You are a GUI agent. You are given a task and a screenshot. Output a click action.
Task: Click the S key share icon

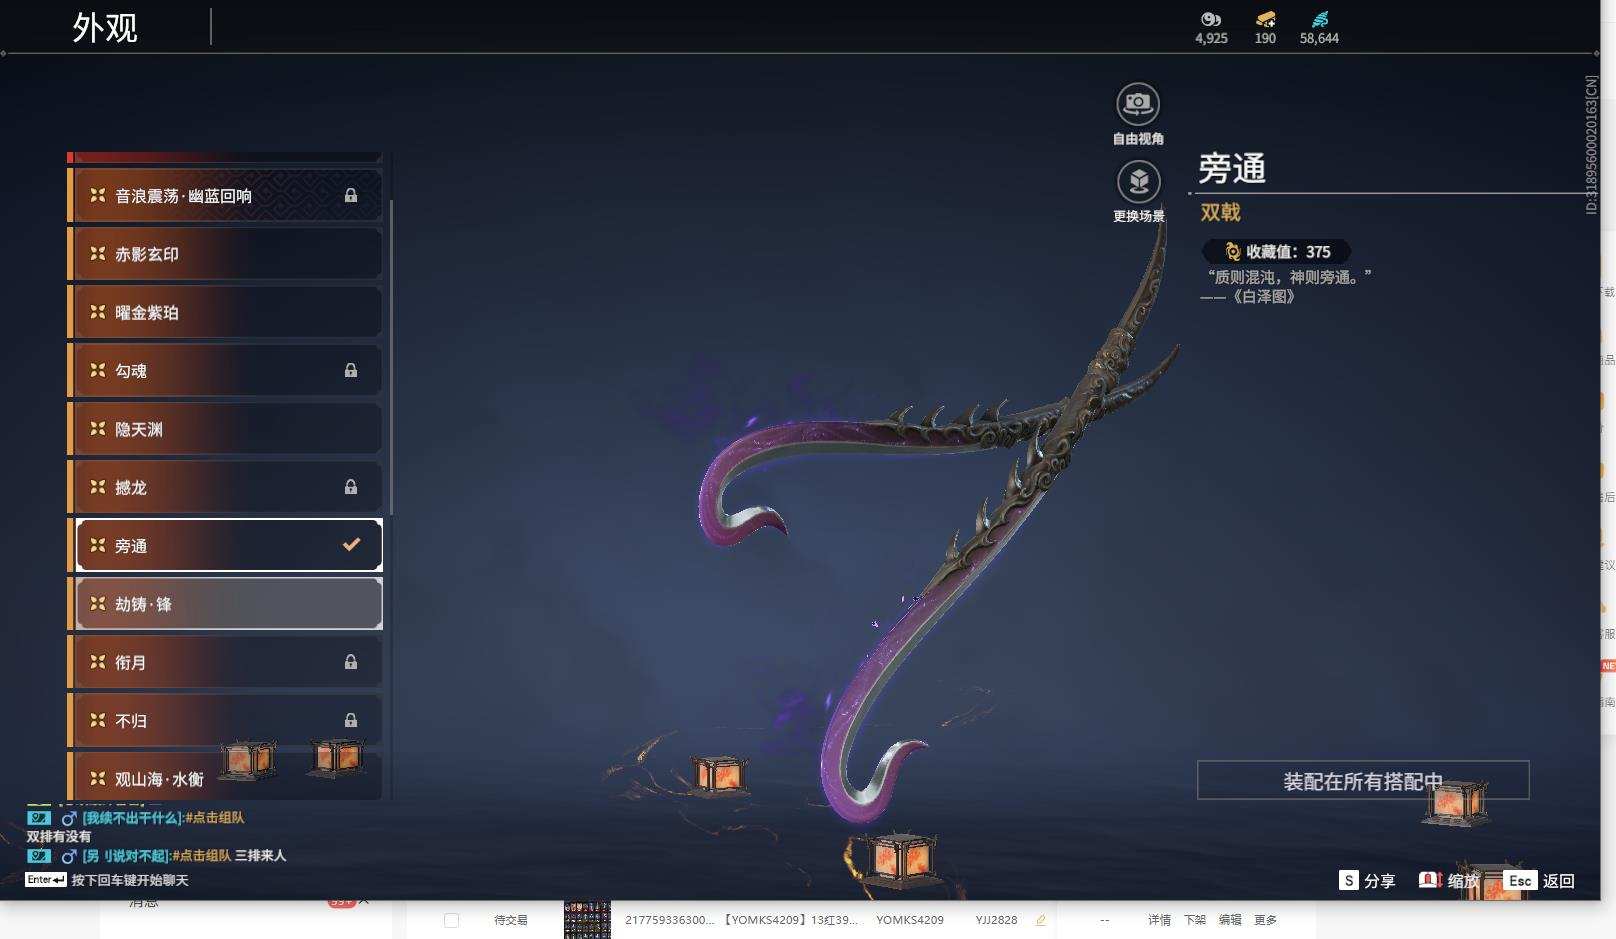point(1349,880)
